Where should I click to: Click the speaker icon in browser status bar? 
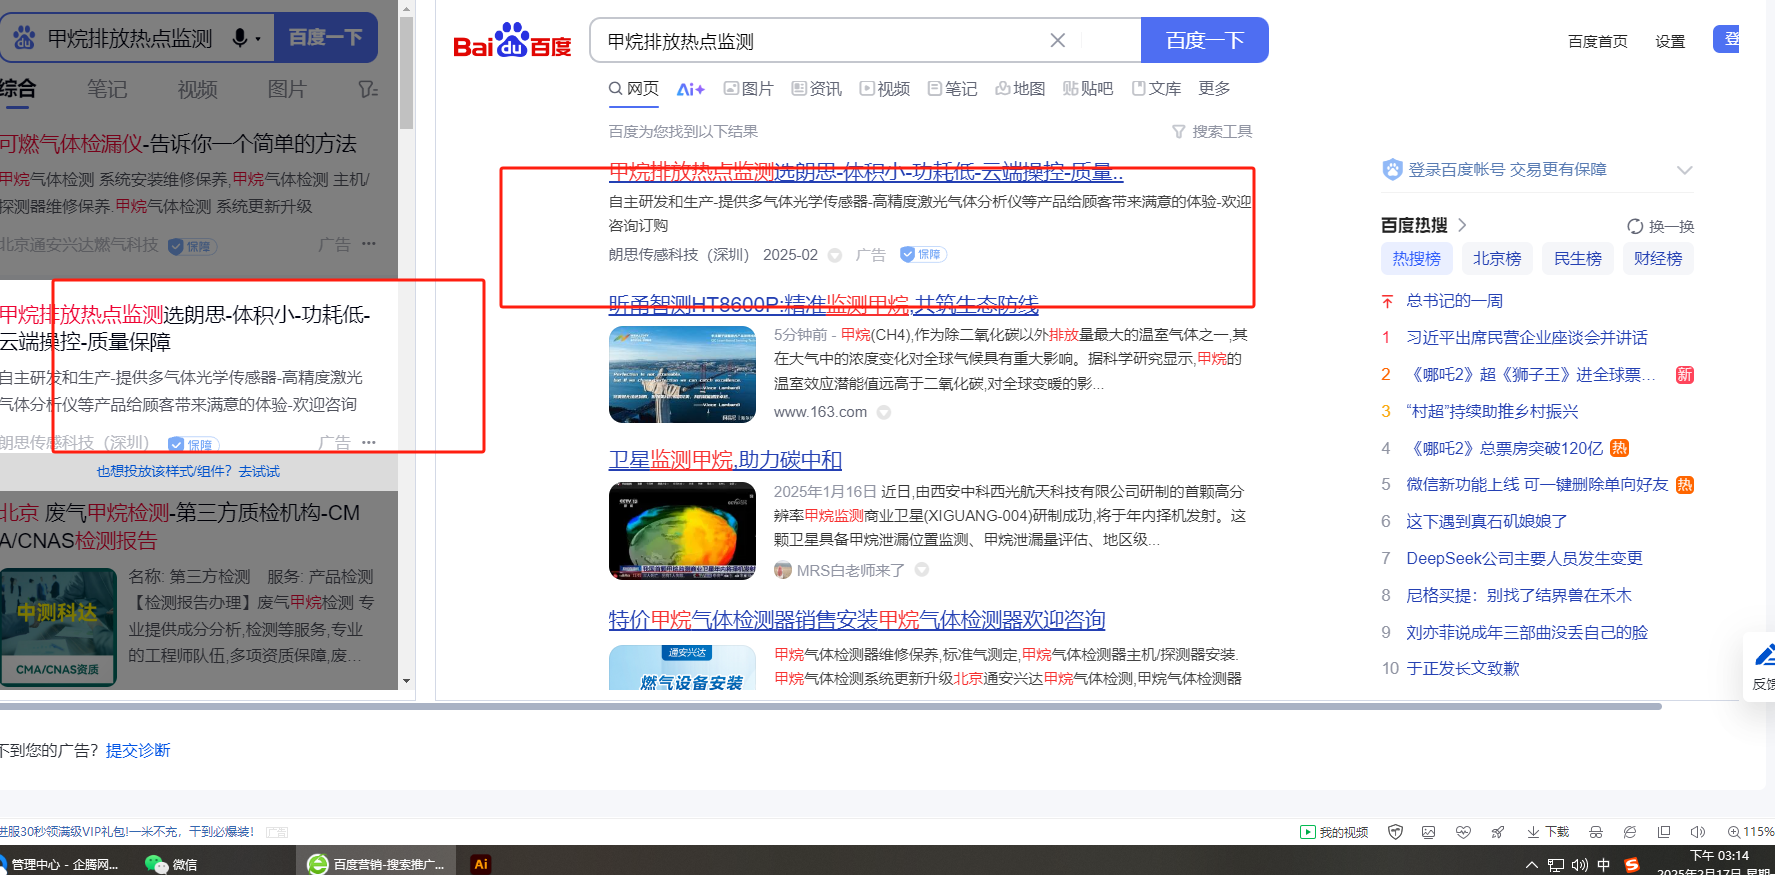pyautogui.click(x=1698, y=832)
